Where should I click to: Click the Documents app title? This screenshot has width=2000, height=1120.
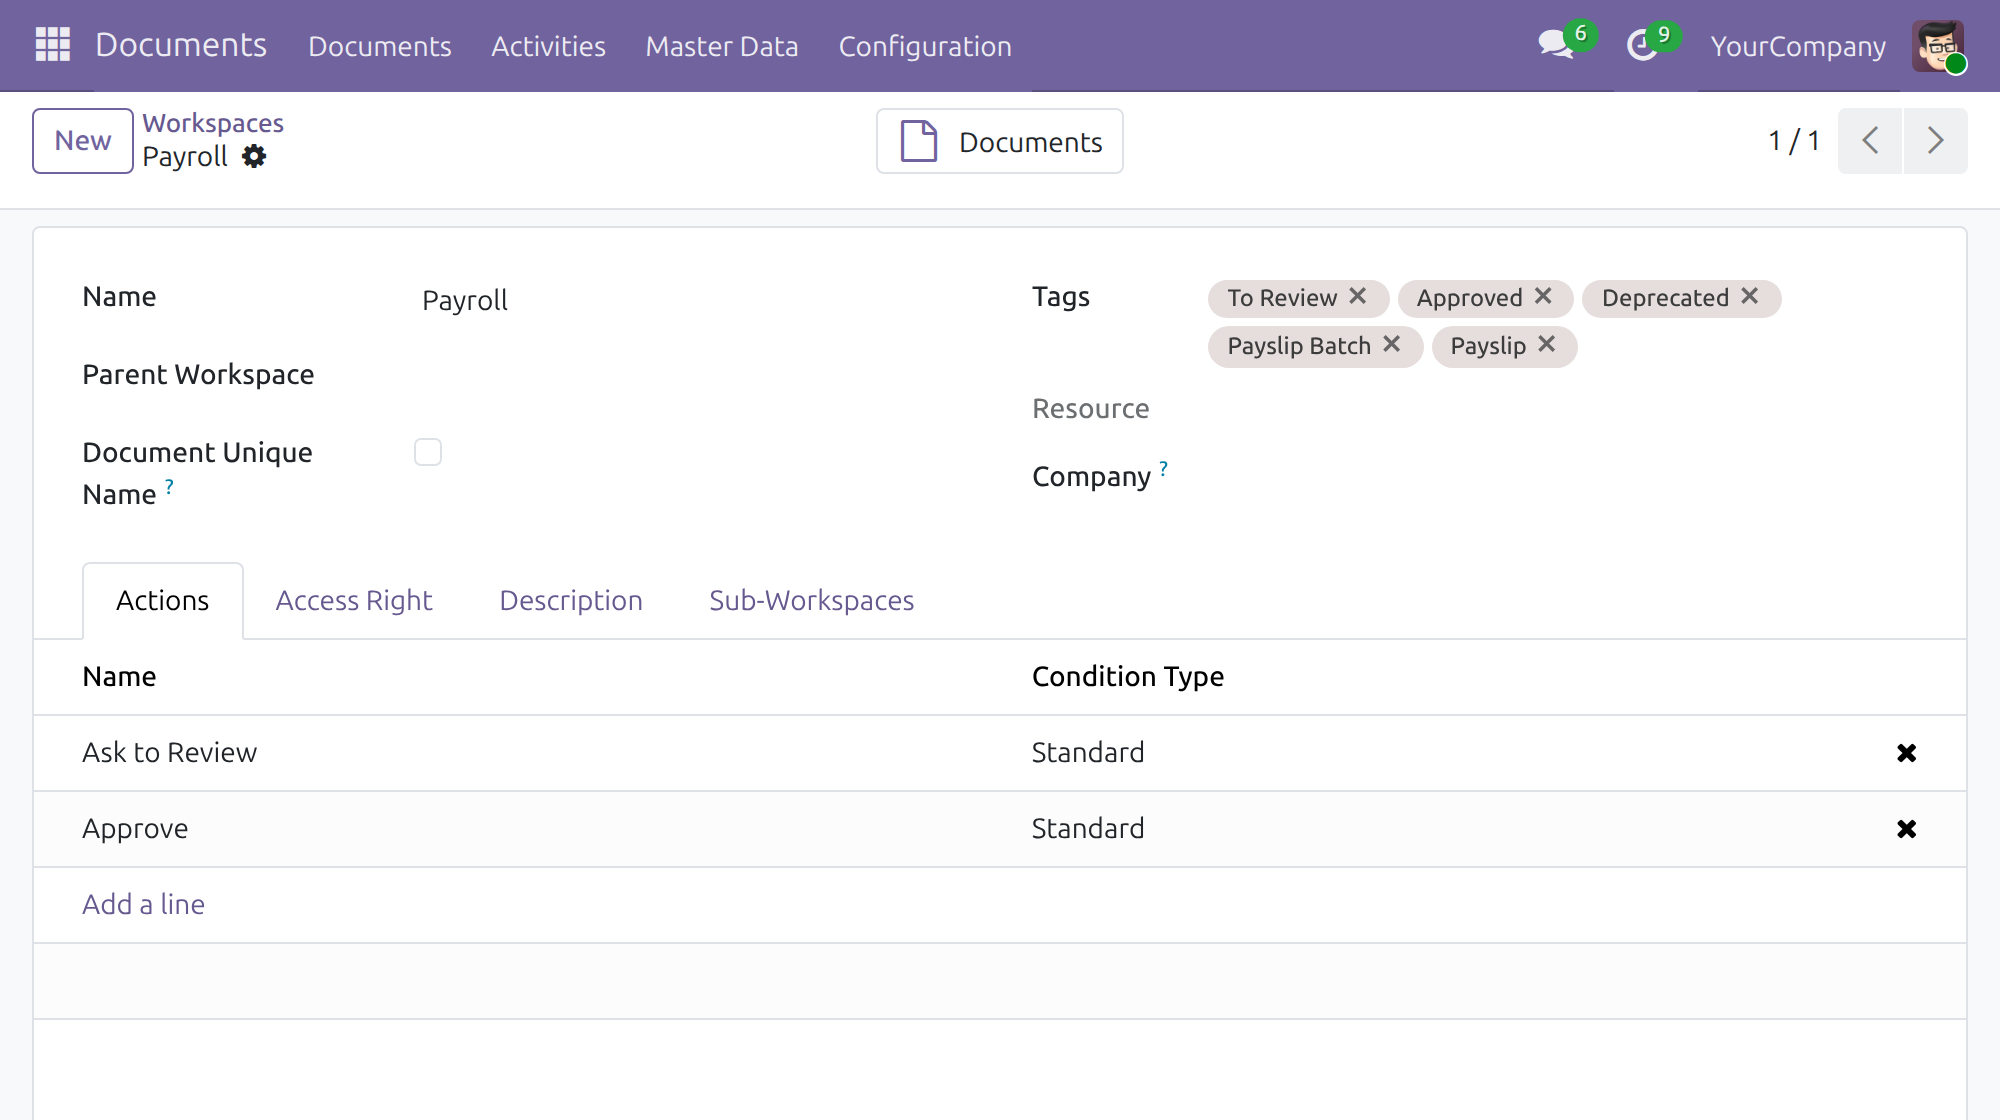(x=181, y=45)
